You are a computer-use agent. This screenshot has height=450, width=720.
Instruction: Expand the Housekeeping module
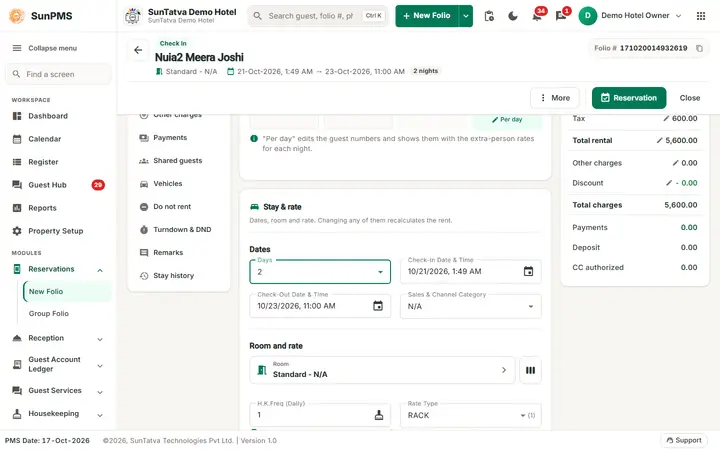click(100, 415)
